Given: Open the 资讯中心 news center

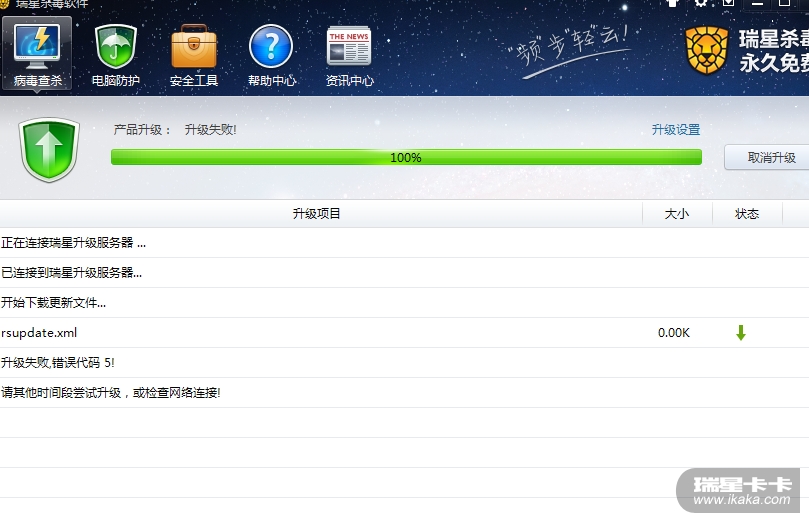Looking at the screenshot, I should (349, 55).
